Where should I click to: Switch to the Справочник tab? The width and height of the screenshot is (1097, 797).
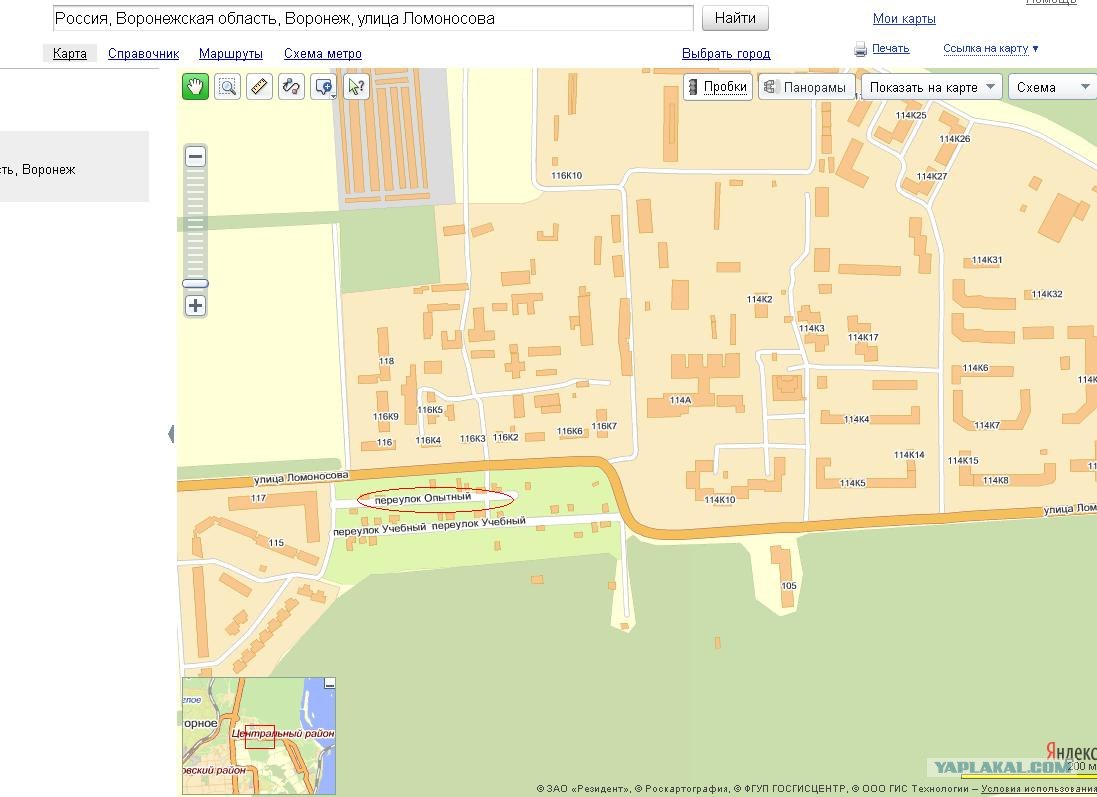(x=143, y=53)
